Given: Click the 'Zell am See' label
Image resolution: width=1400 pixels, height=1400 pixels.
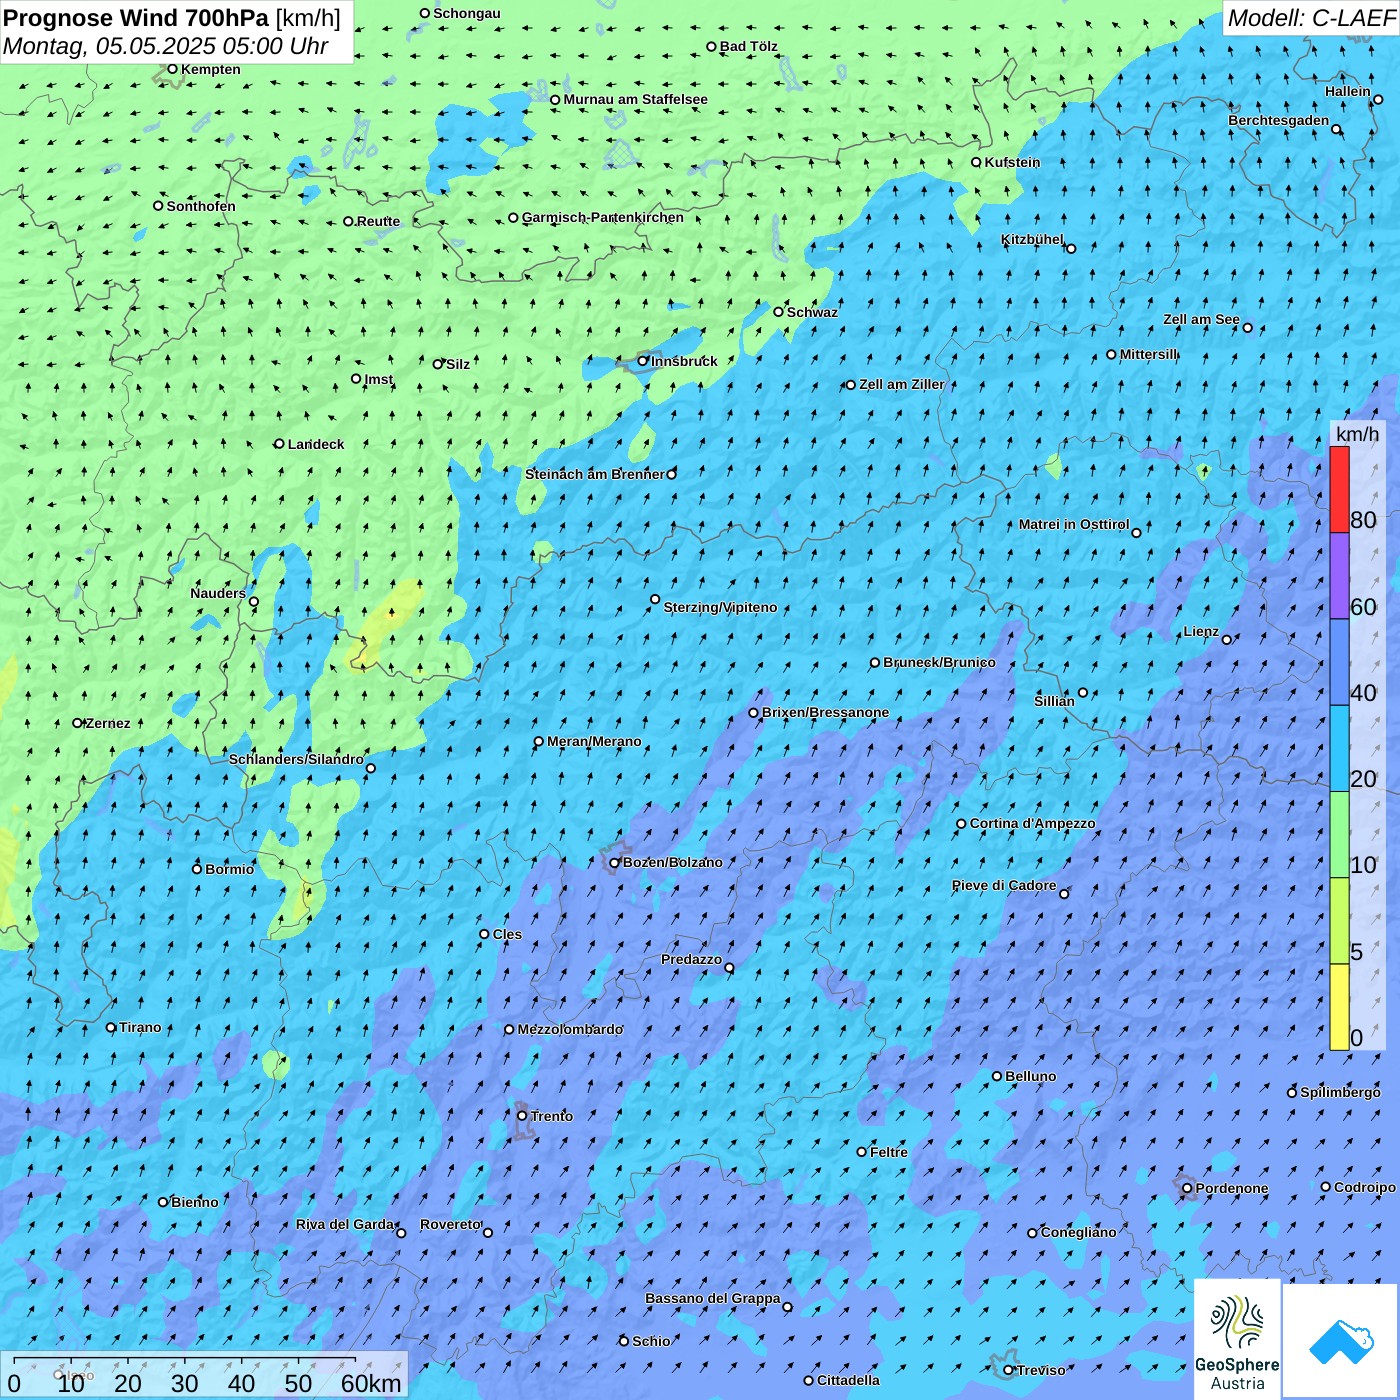Looking at the screenshot, I should 1201,319.
